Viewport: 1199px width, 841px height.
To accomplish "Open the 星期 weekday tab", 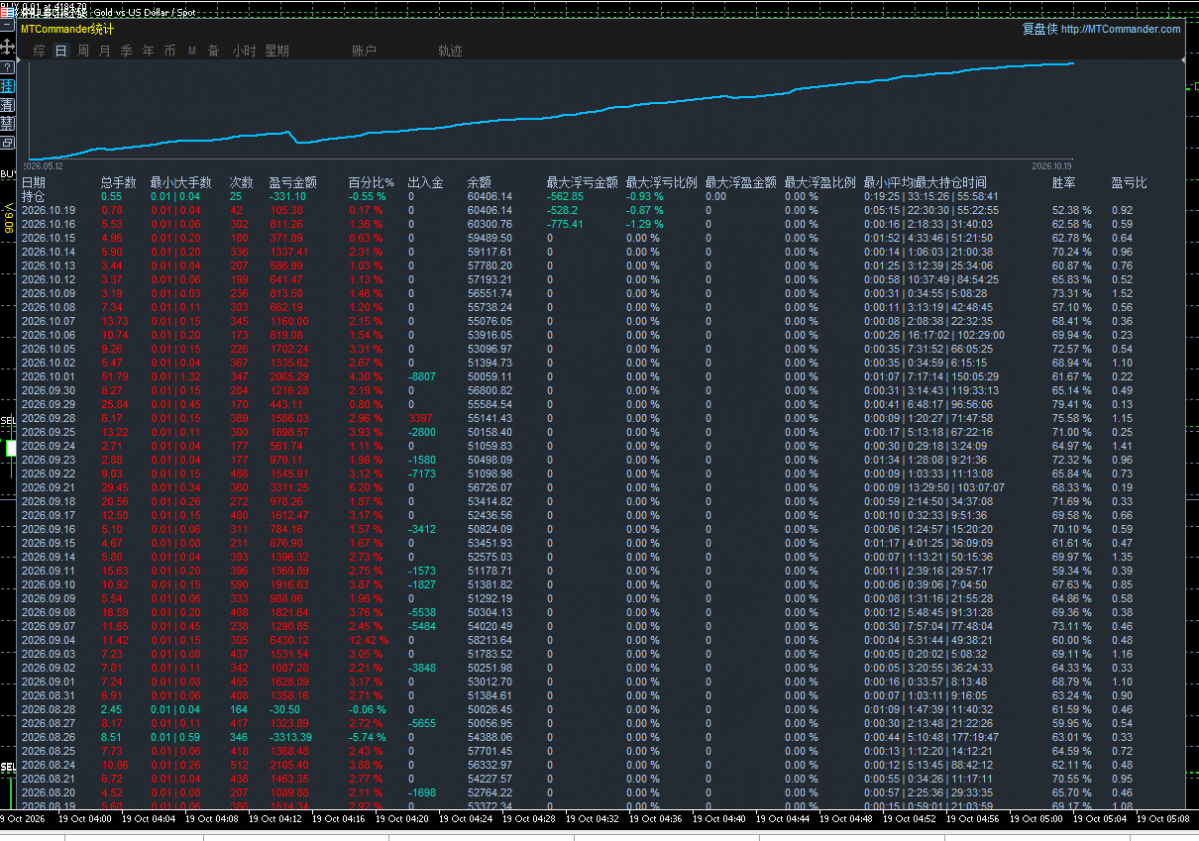I will click(277, 50).
